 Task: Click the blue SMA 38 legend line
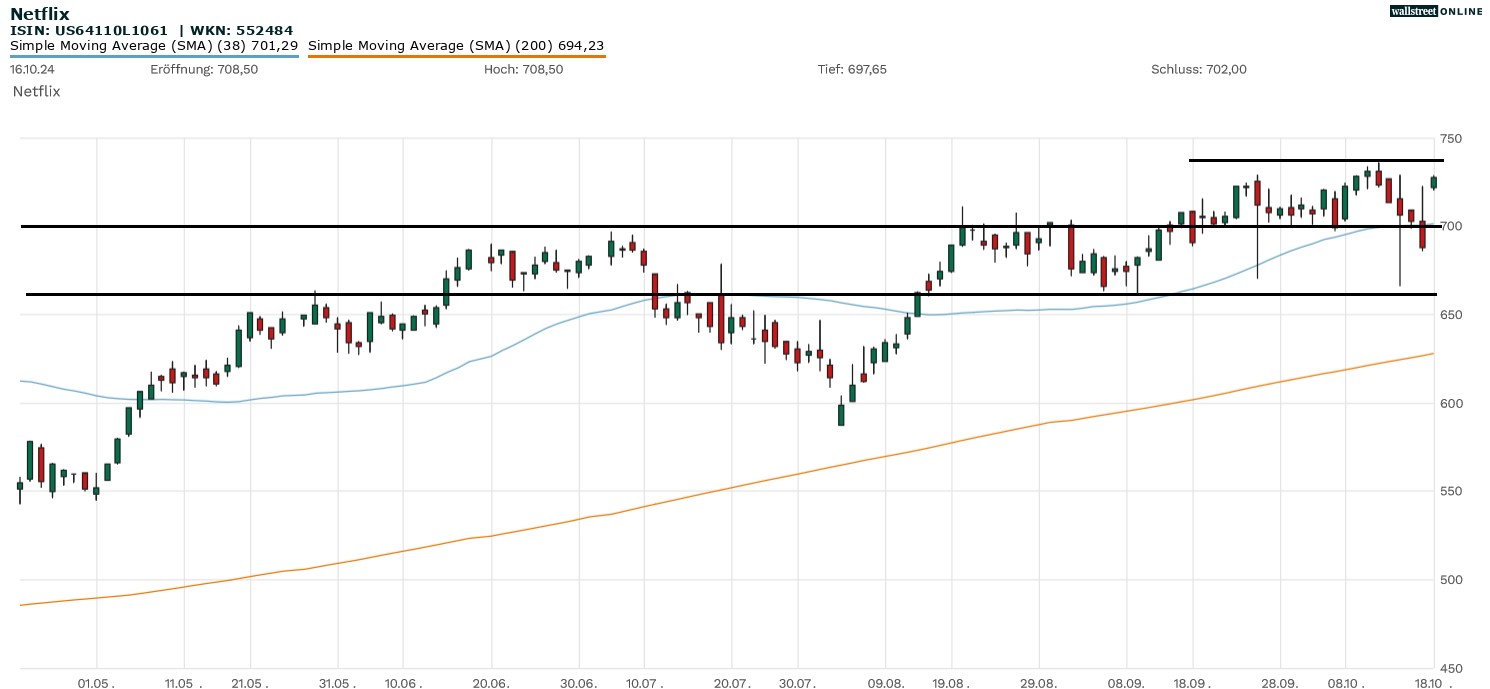(x=154, y=56)
